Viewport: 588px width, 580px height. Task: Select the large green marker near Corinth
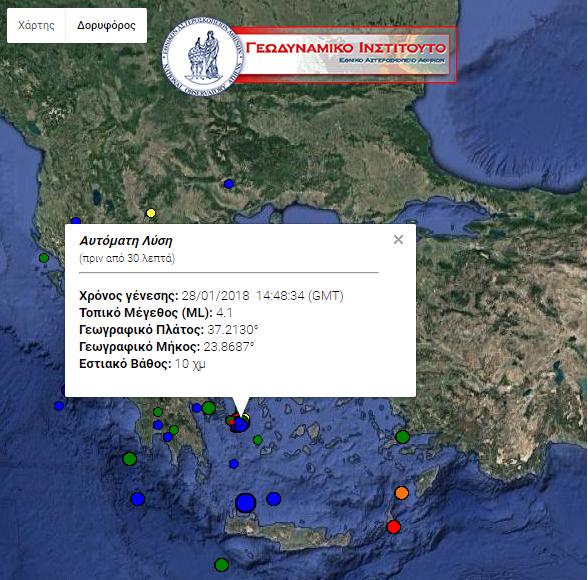pyautogui.click(x=209, y=408)
